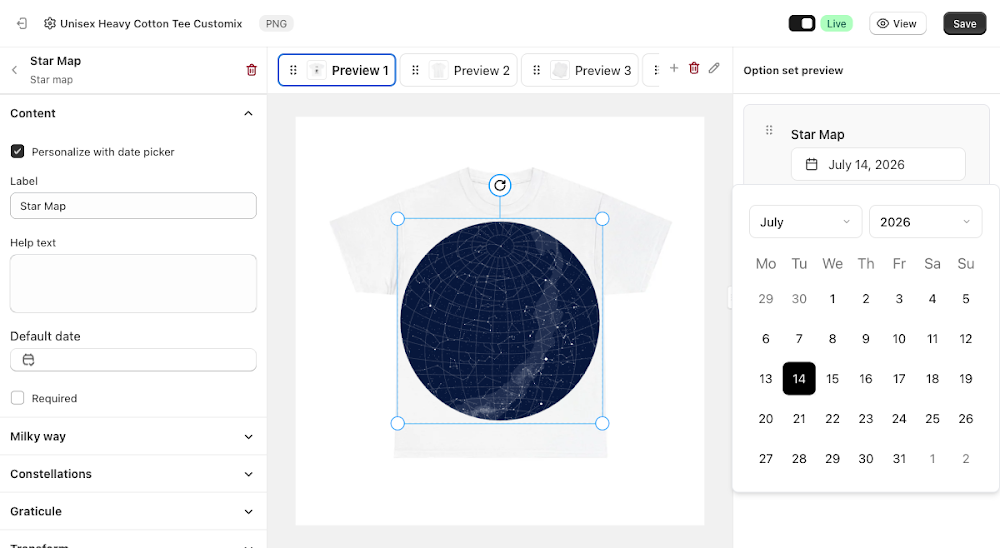Click the top-right selection handle of the star map
Image resolution: width=1000 pixels, height=548 pixels.
point(602,219)
